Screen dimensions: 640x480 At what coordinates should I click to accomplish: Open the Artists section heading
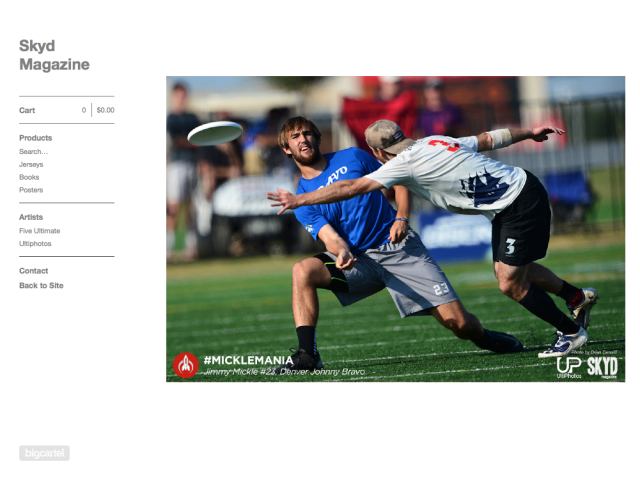(31, 217)
